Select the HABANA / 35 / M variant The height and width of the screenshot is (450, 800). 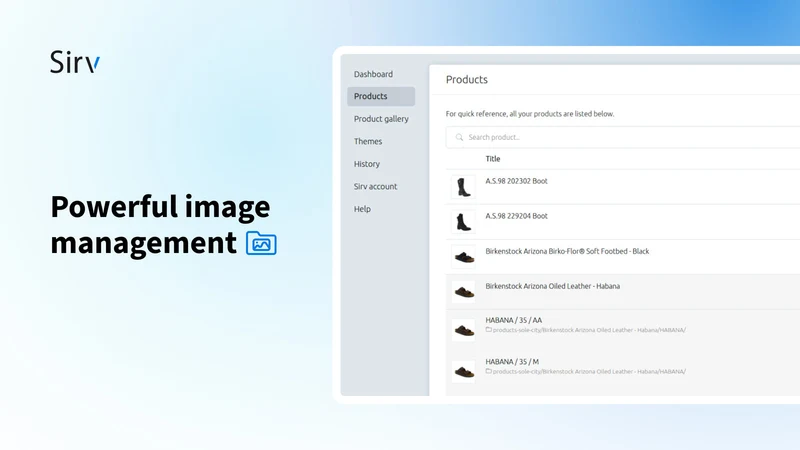[x=512, y=362]
